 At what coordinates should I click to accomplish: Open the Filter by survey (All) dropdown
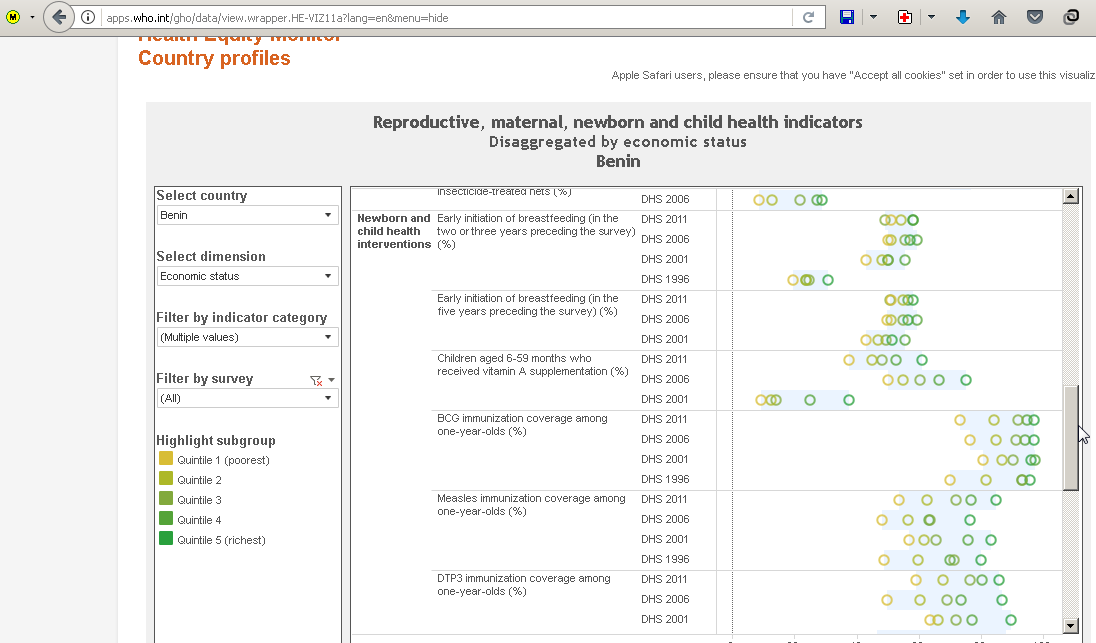[x=247, y=398]
